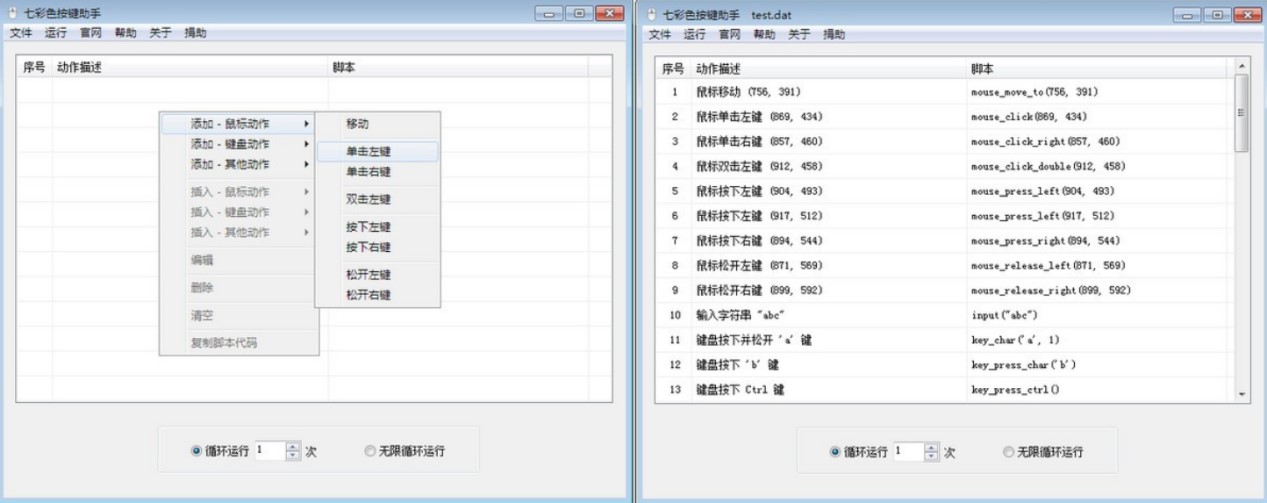Screen dimensions: 1267x503
Task: Choose 按下左键 from the submenu
Action: (377, 227)
